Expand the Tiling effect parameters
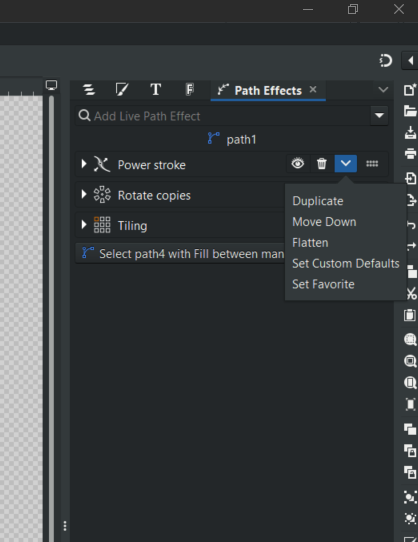418x542 pixels. pyautogui.click(x=84, y=225)
